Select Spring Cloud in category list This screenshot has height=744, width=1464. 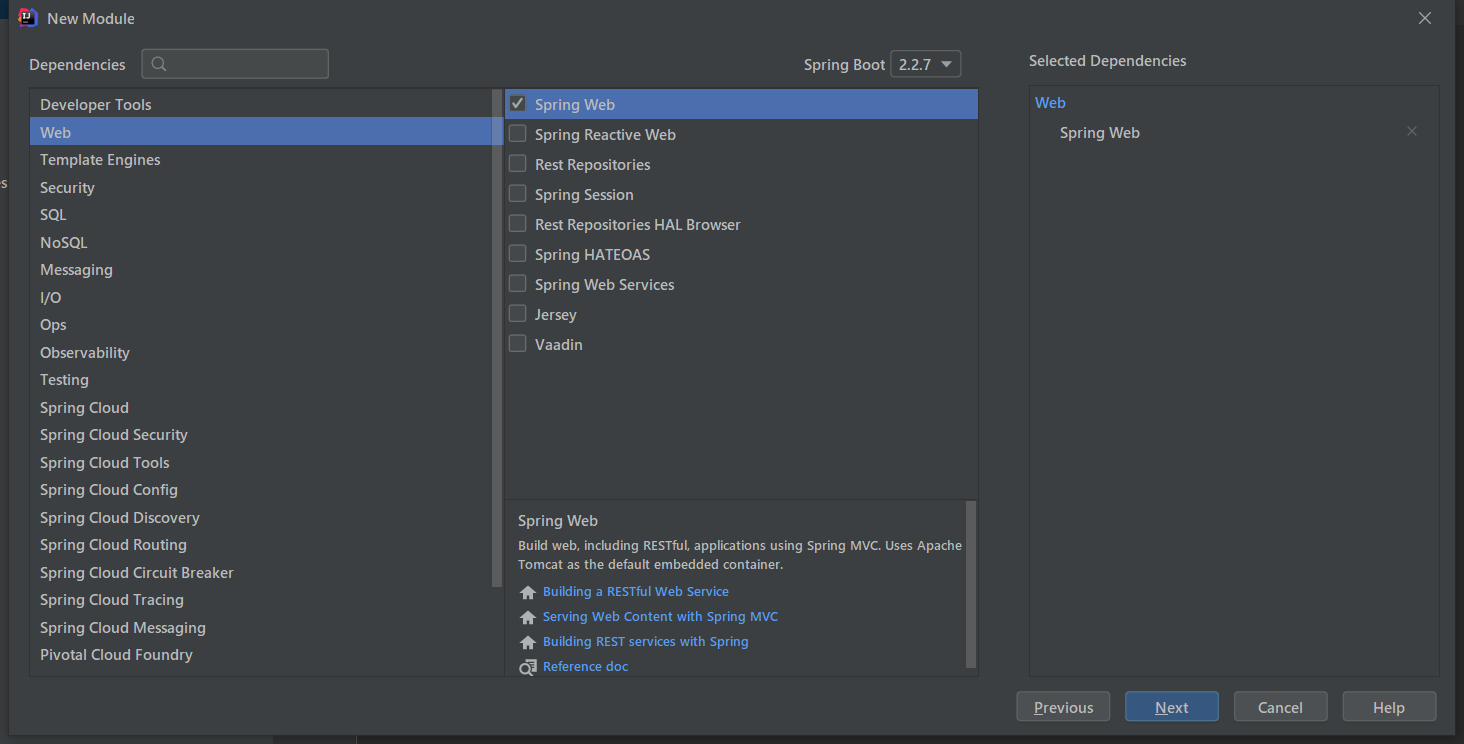(261, 407)
